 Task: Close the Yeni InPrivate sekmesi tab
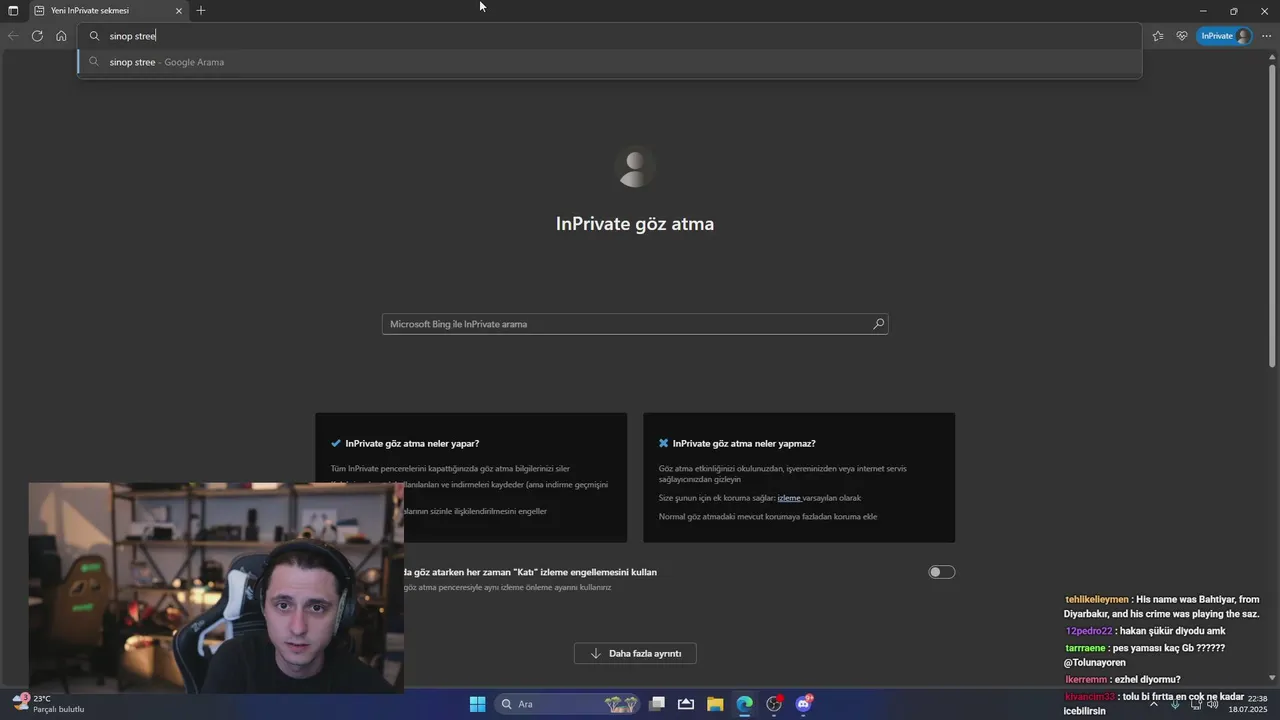179,11
